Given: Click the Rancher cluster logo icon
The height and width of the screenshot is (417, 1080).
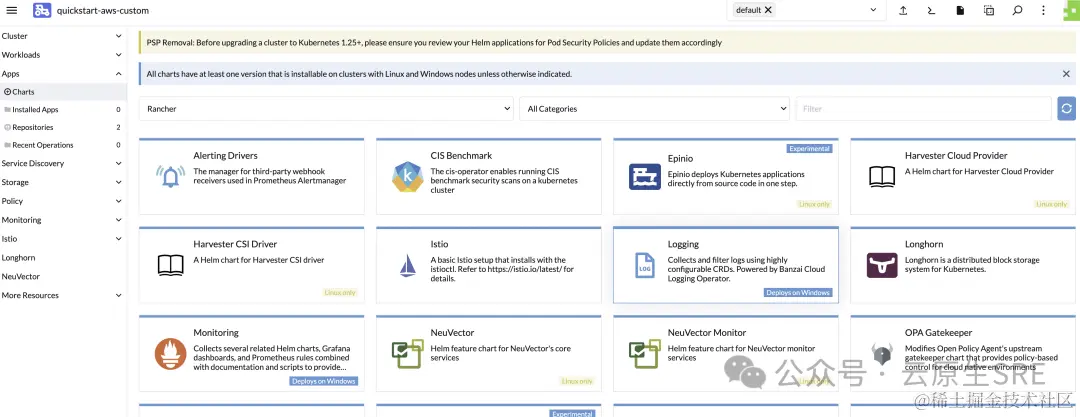Looking at the screenshot, I should pos(41,10).
